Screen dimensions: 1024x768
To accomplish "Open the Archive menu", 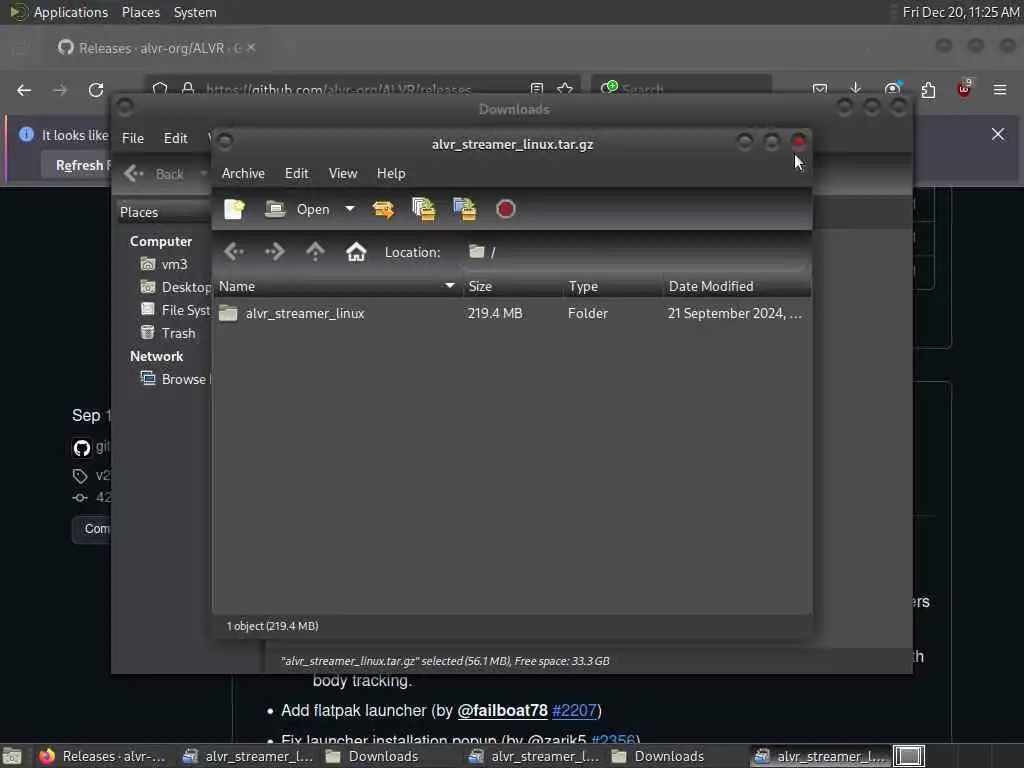I will [x=243, y=173].
